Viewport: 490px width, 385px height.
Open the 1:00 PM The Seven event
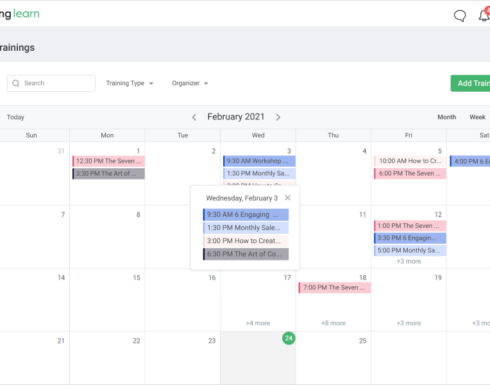[x=410, y=226]
